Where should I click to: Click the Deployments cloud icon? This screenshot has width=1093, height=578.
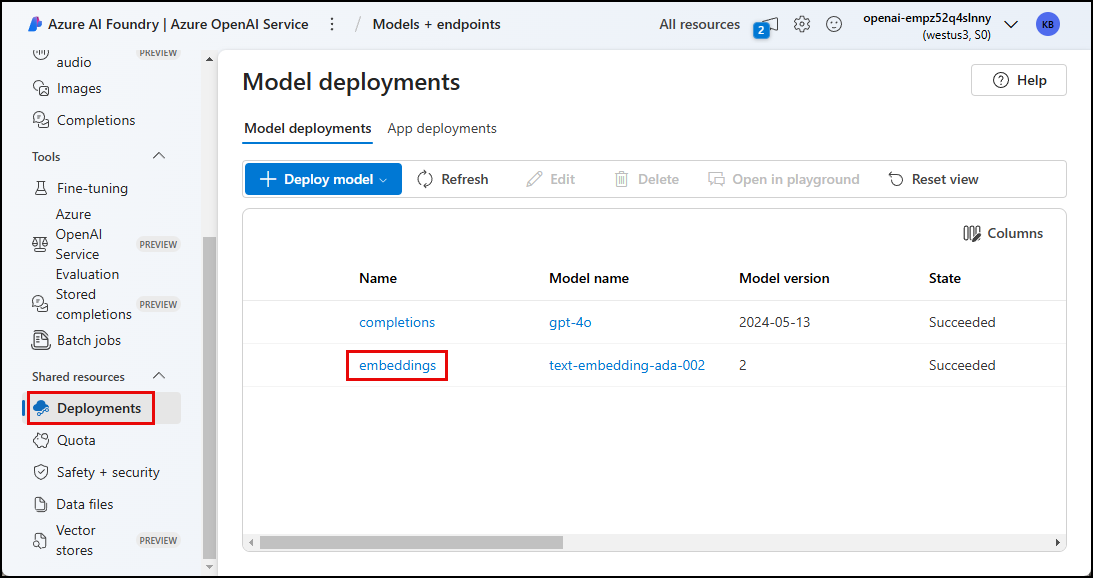(x=41, y=409)
